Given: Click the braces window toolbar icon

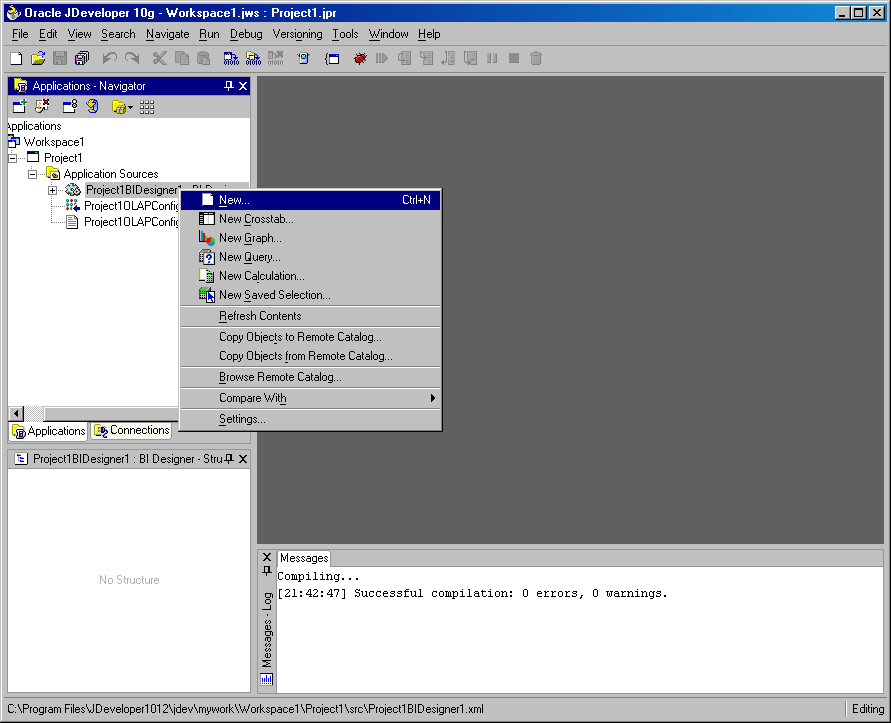Looking at the screenshot, I should (332, 58).
